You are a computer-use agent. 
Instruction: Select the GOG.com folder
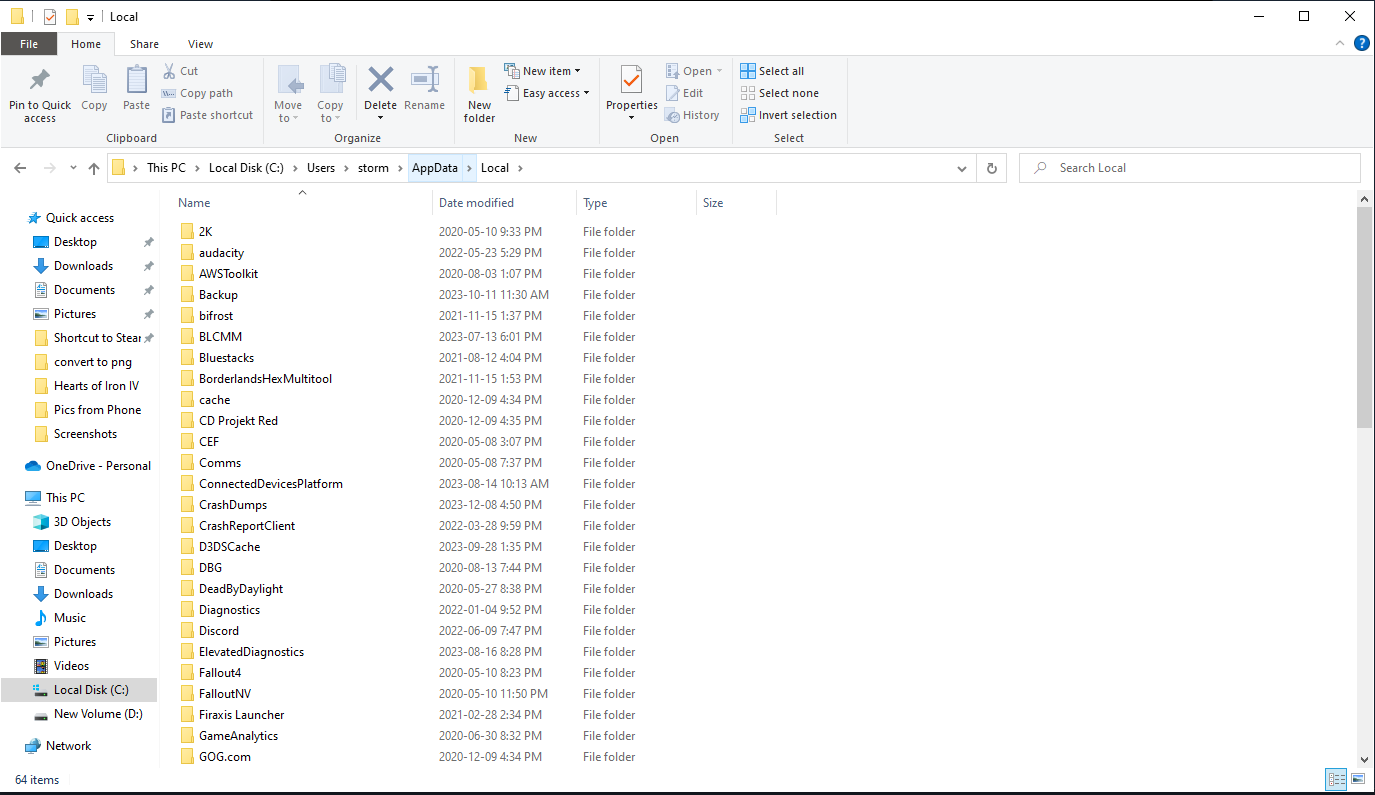[225, 757]
